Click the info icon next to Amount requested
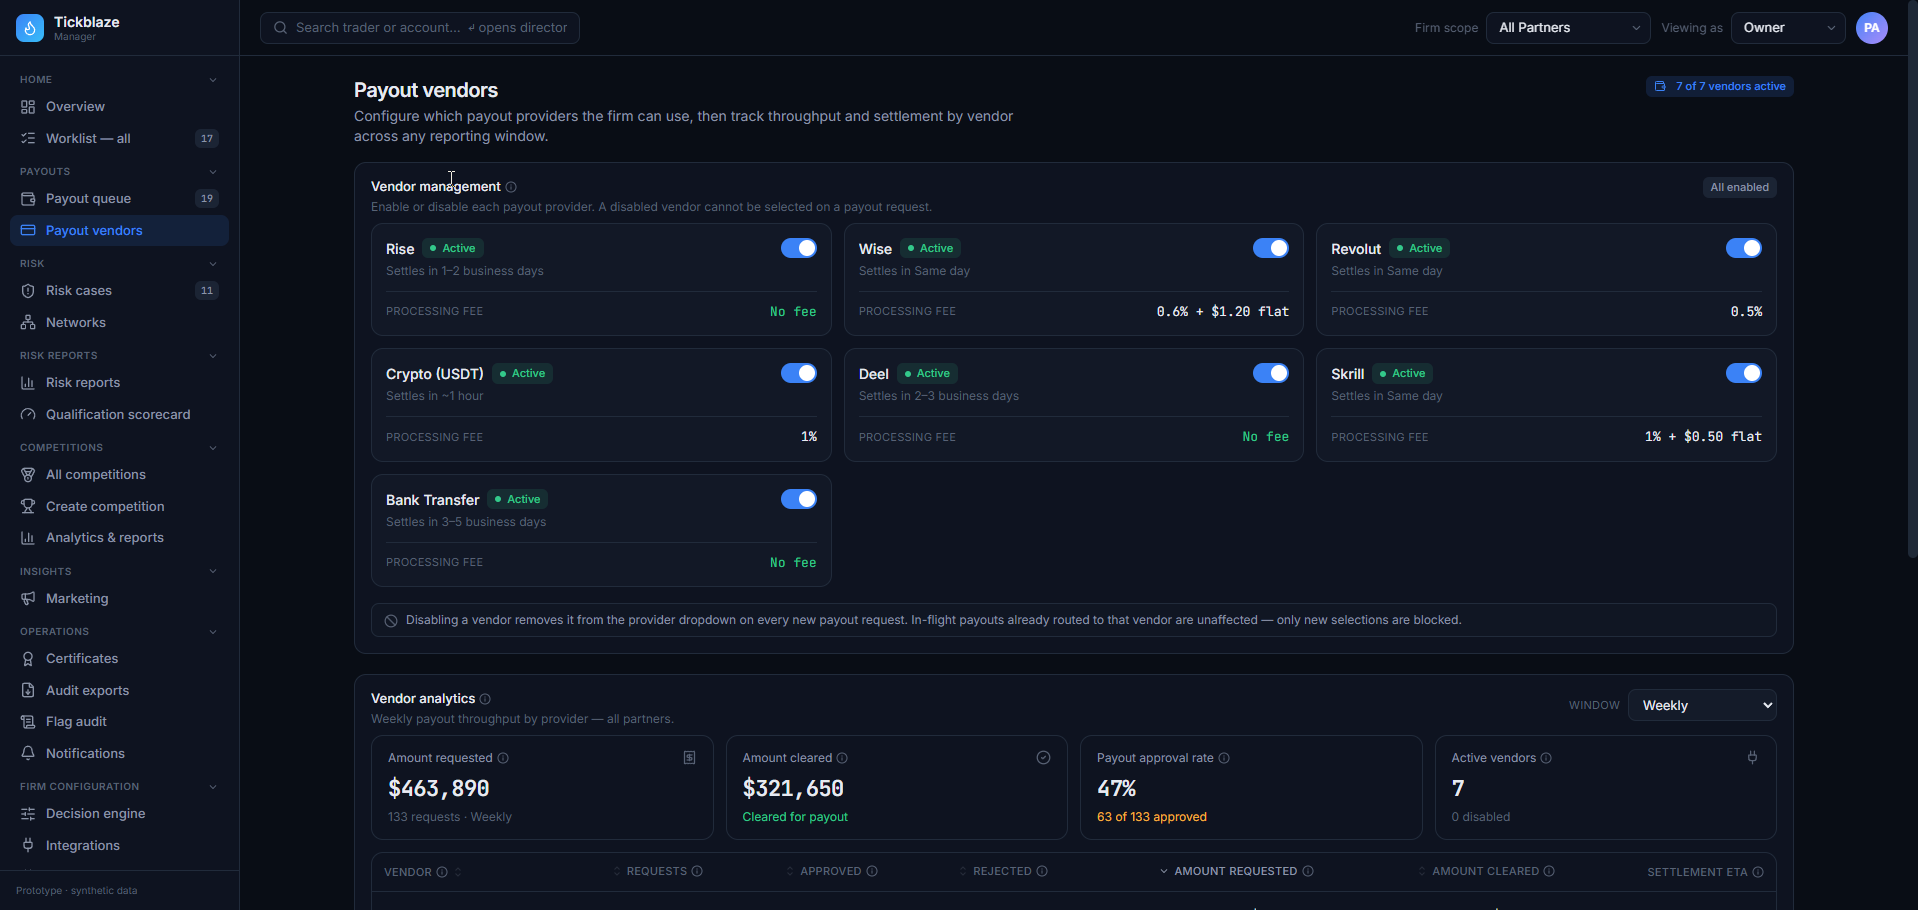The width and height of the screenshot is (1918, 910). pos(503,758)
